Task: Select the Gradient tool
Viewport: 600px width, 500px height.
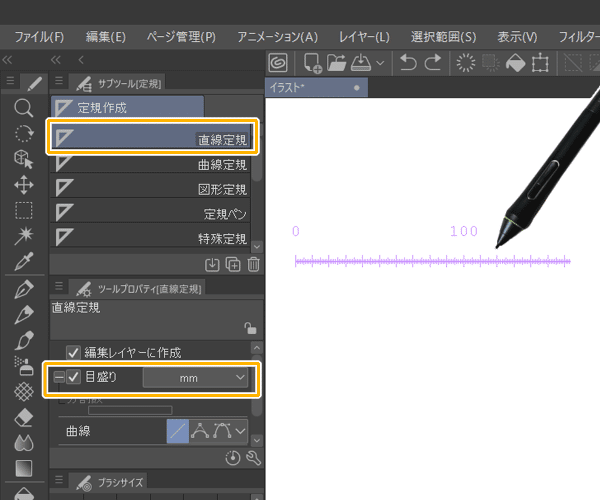Action: tap(24, 468)
